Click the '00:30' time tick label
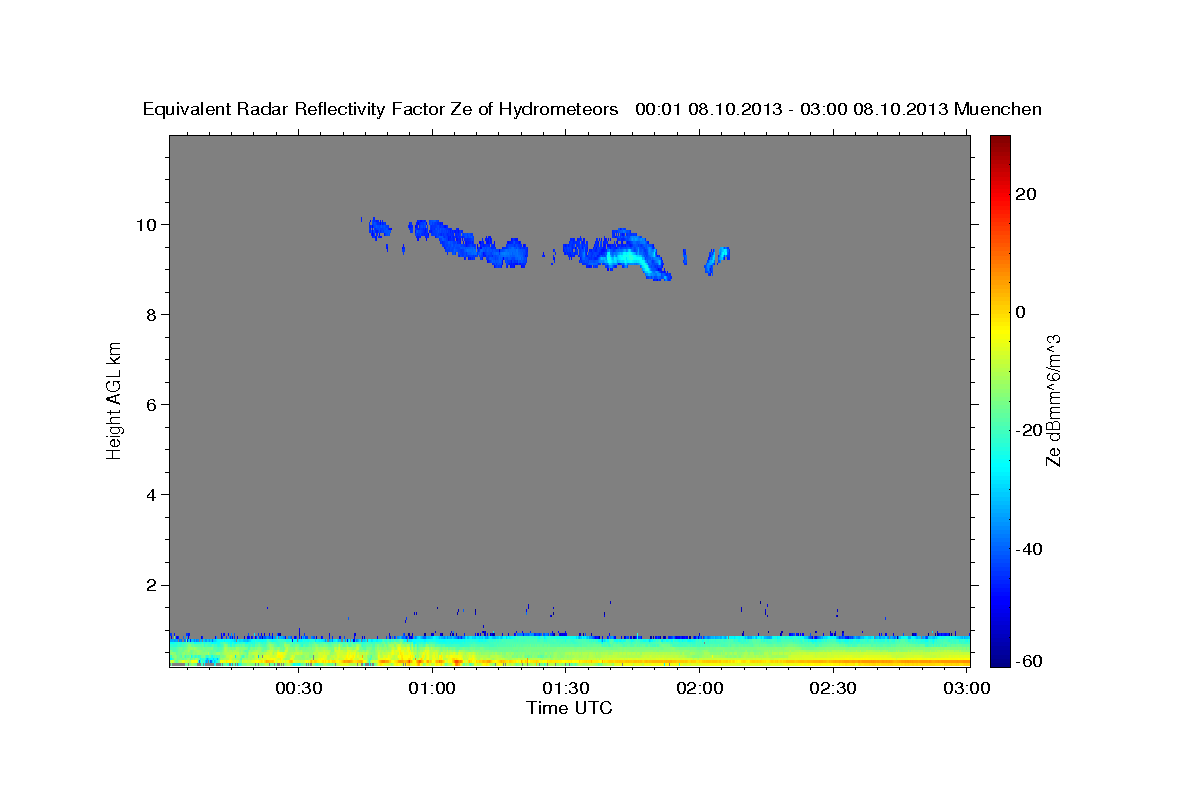The height and width of the screenshot is (800, 1200). 299,689
